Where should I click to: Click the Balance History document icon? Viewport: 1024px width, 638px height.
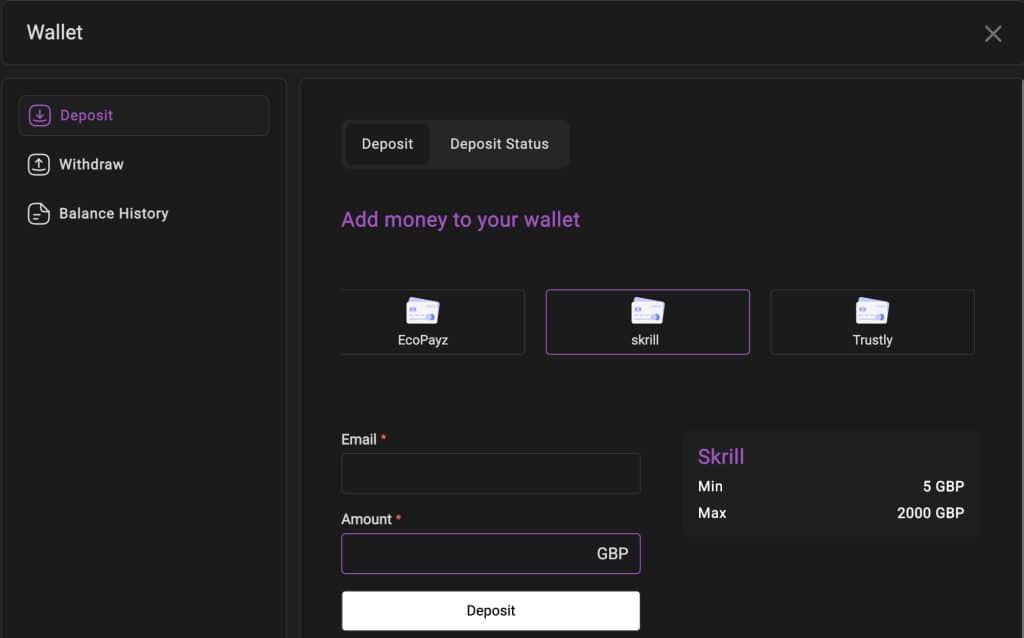click(39, 214)
